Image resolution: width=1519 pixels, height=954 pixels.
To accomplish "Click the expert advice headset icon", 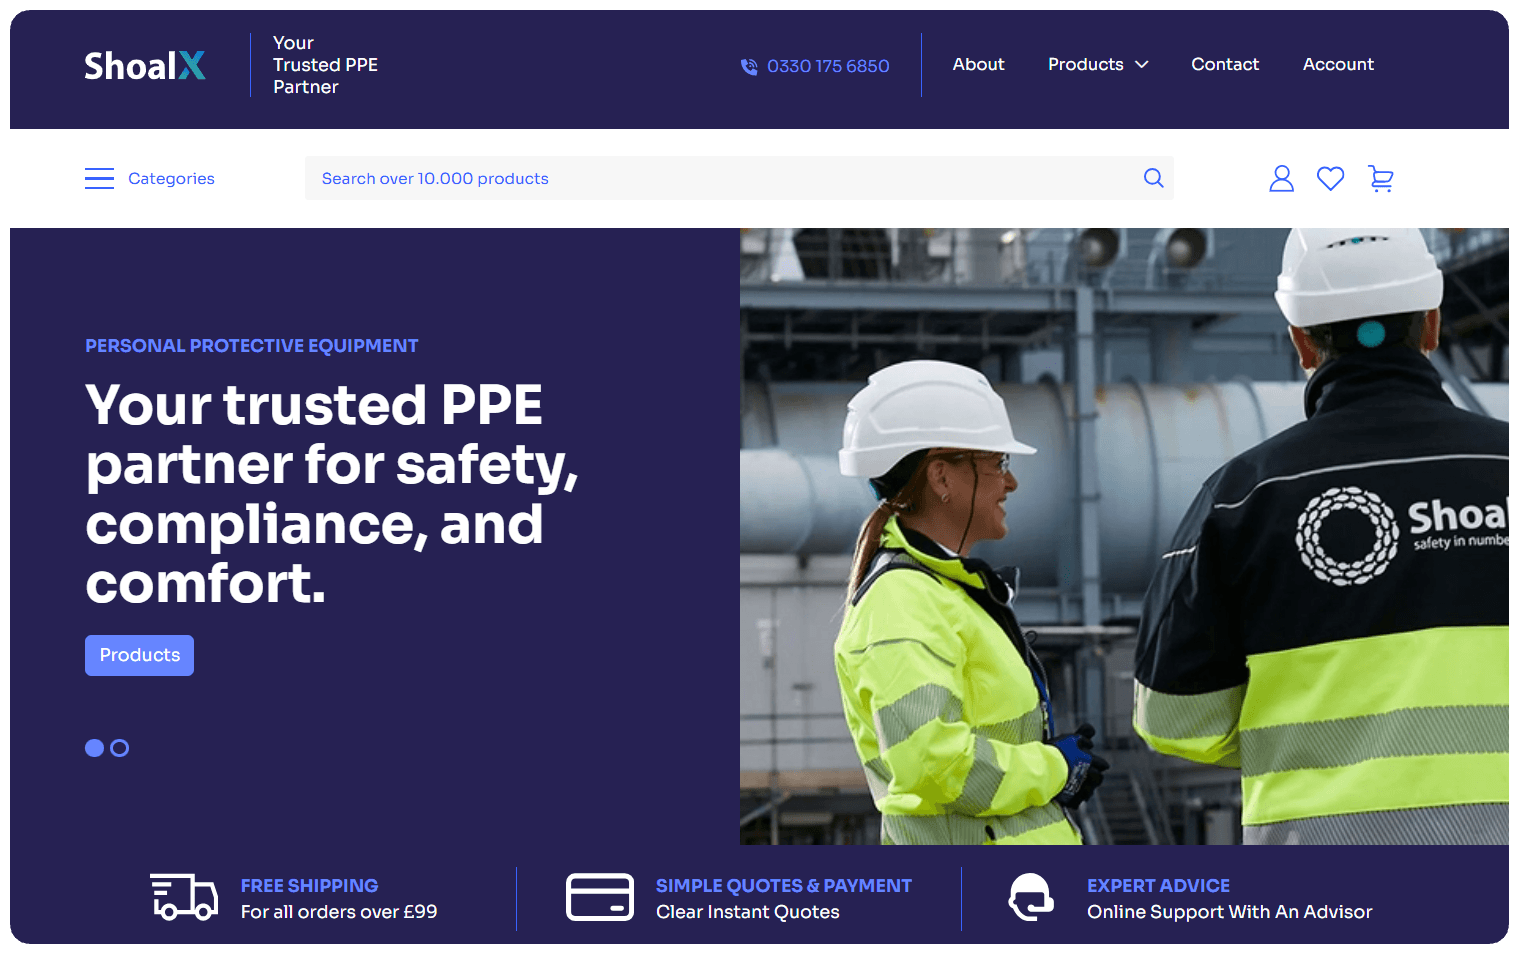I will [x=1031, y=897].
